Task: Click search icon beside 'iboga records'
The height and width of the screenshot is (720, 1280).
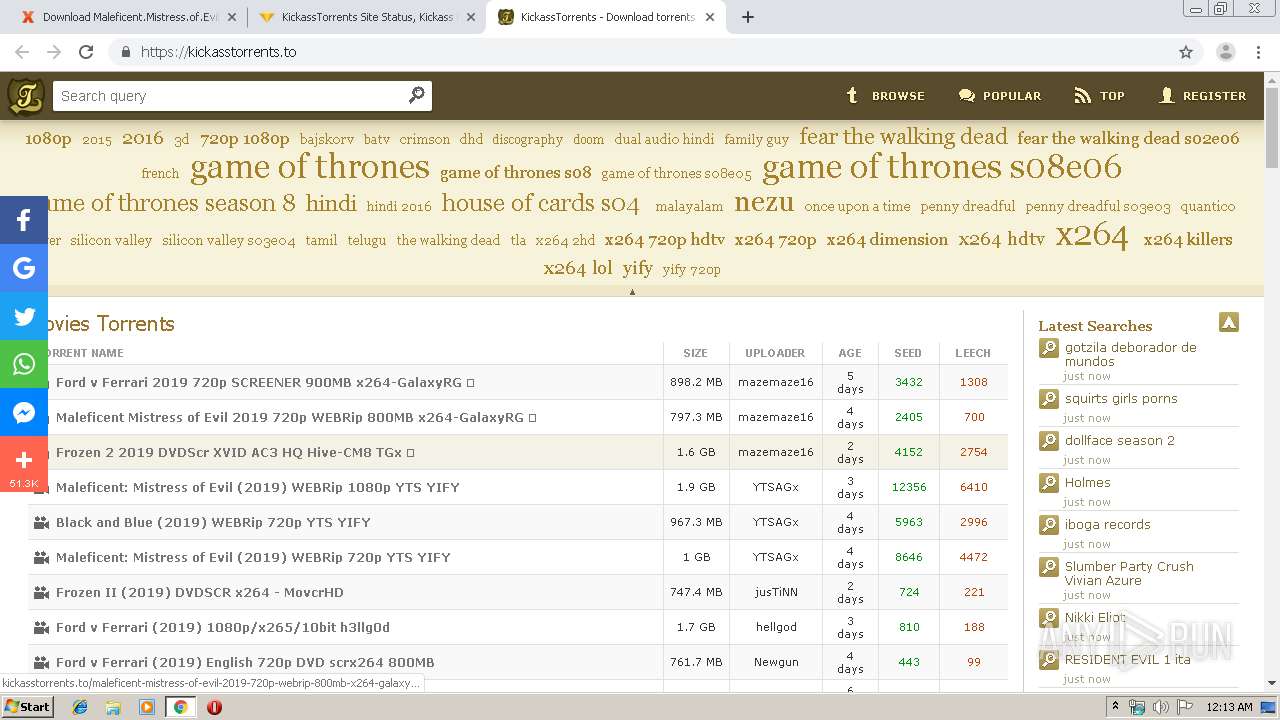Action: tap(1048, 525)
